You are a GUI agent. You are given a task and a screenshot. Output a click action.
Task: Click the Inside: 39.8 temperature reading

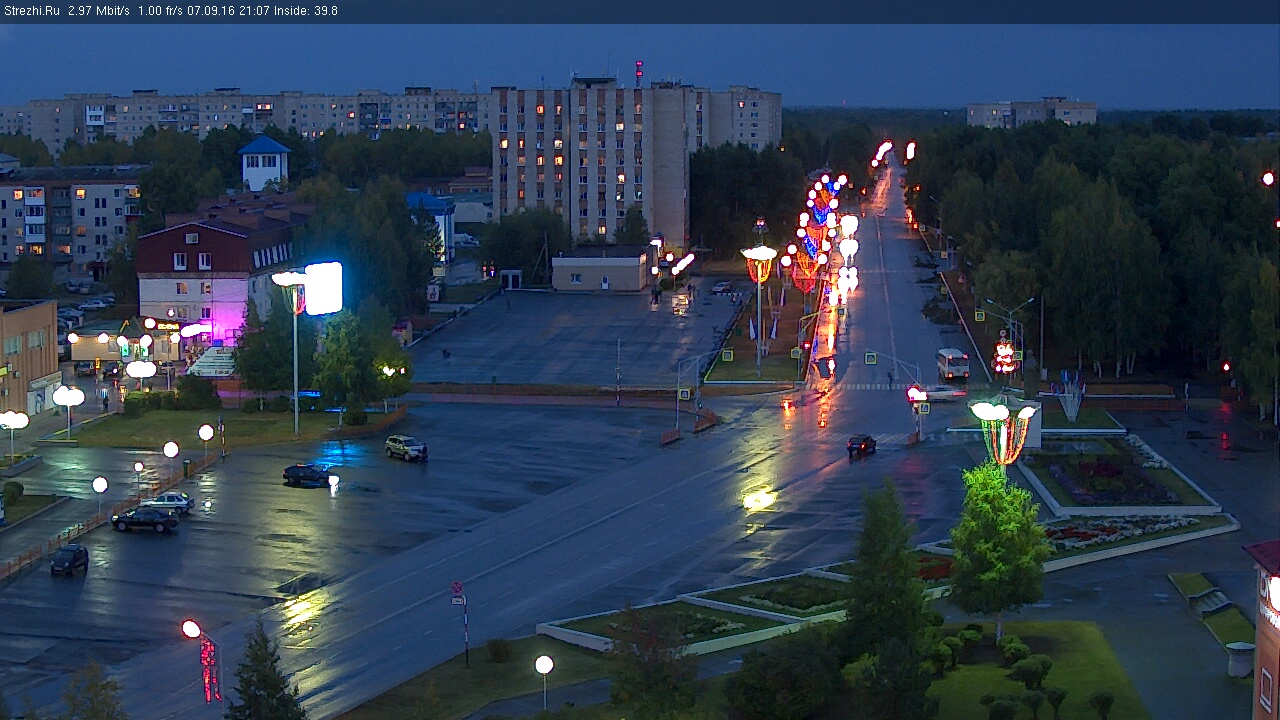(306, 11)
